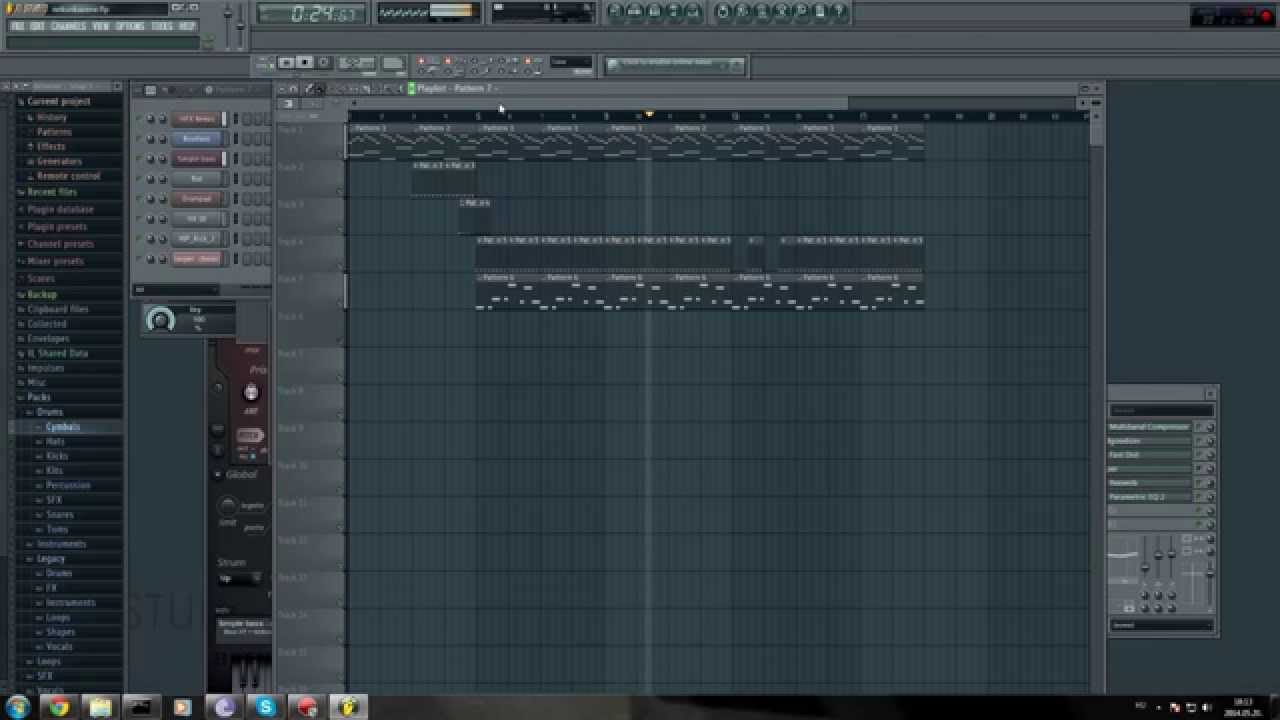Collapse the Packs folder in the browser
The height and width of the screenshot is (720, 1280).
39,397
